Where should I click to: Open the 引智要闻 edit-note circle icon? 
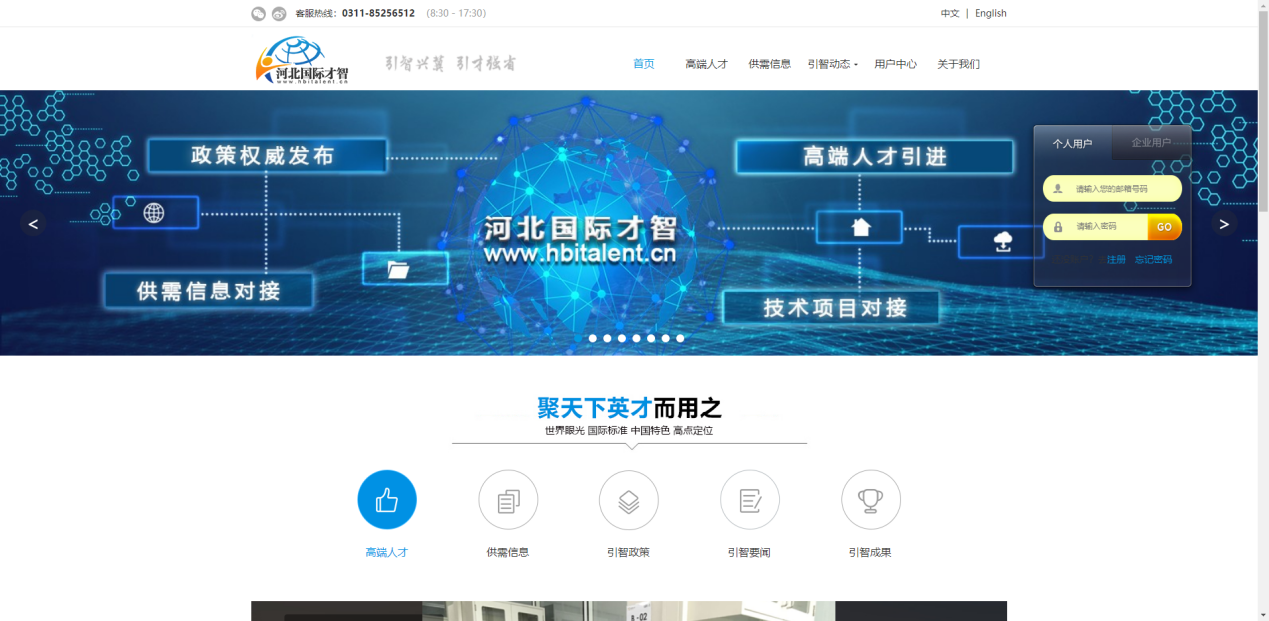tap(750, 500)
